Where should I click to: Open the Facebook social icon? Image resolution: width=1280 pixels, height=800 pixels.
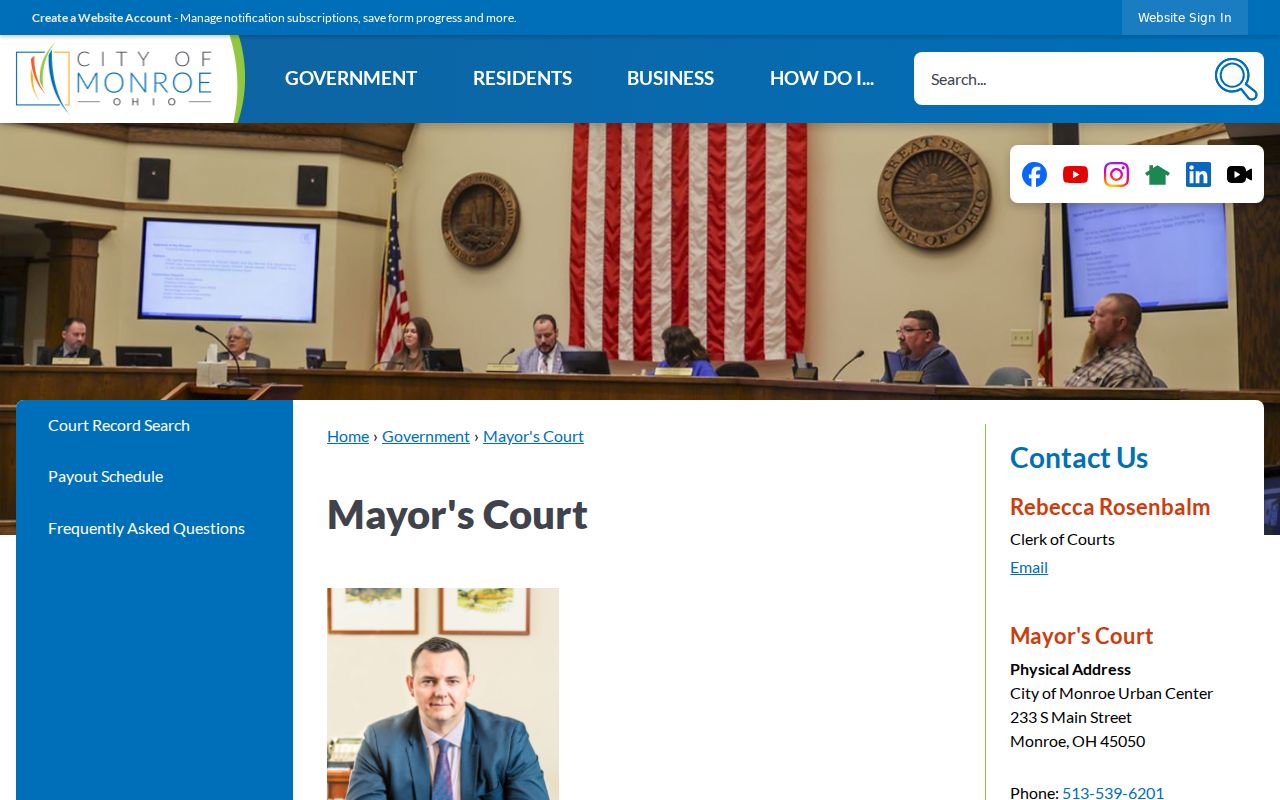coord(1034,175)
